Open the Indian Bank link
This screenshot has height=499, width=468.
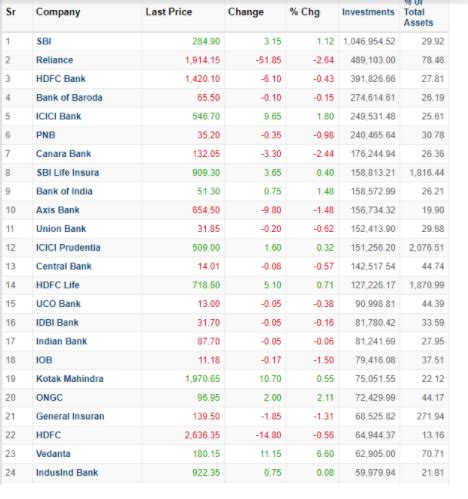coord(61,341)
